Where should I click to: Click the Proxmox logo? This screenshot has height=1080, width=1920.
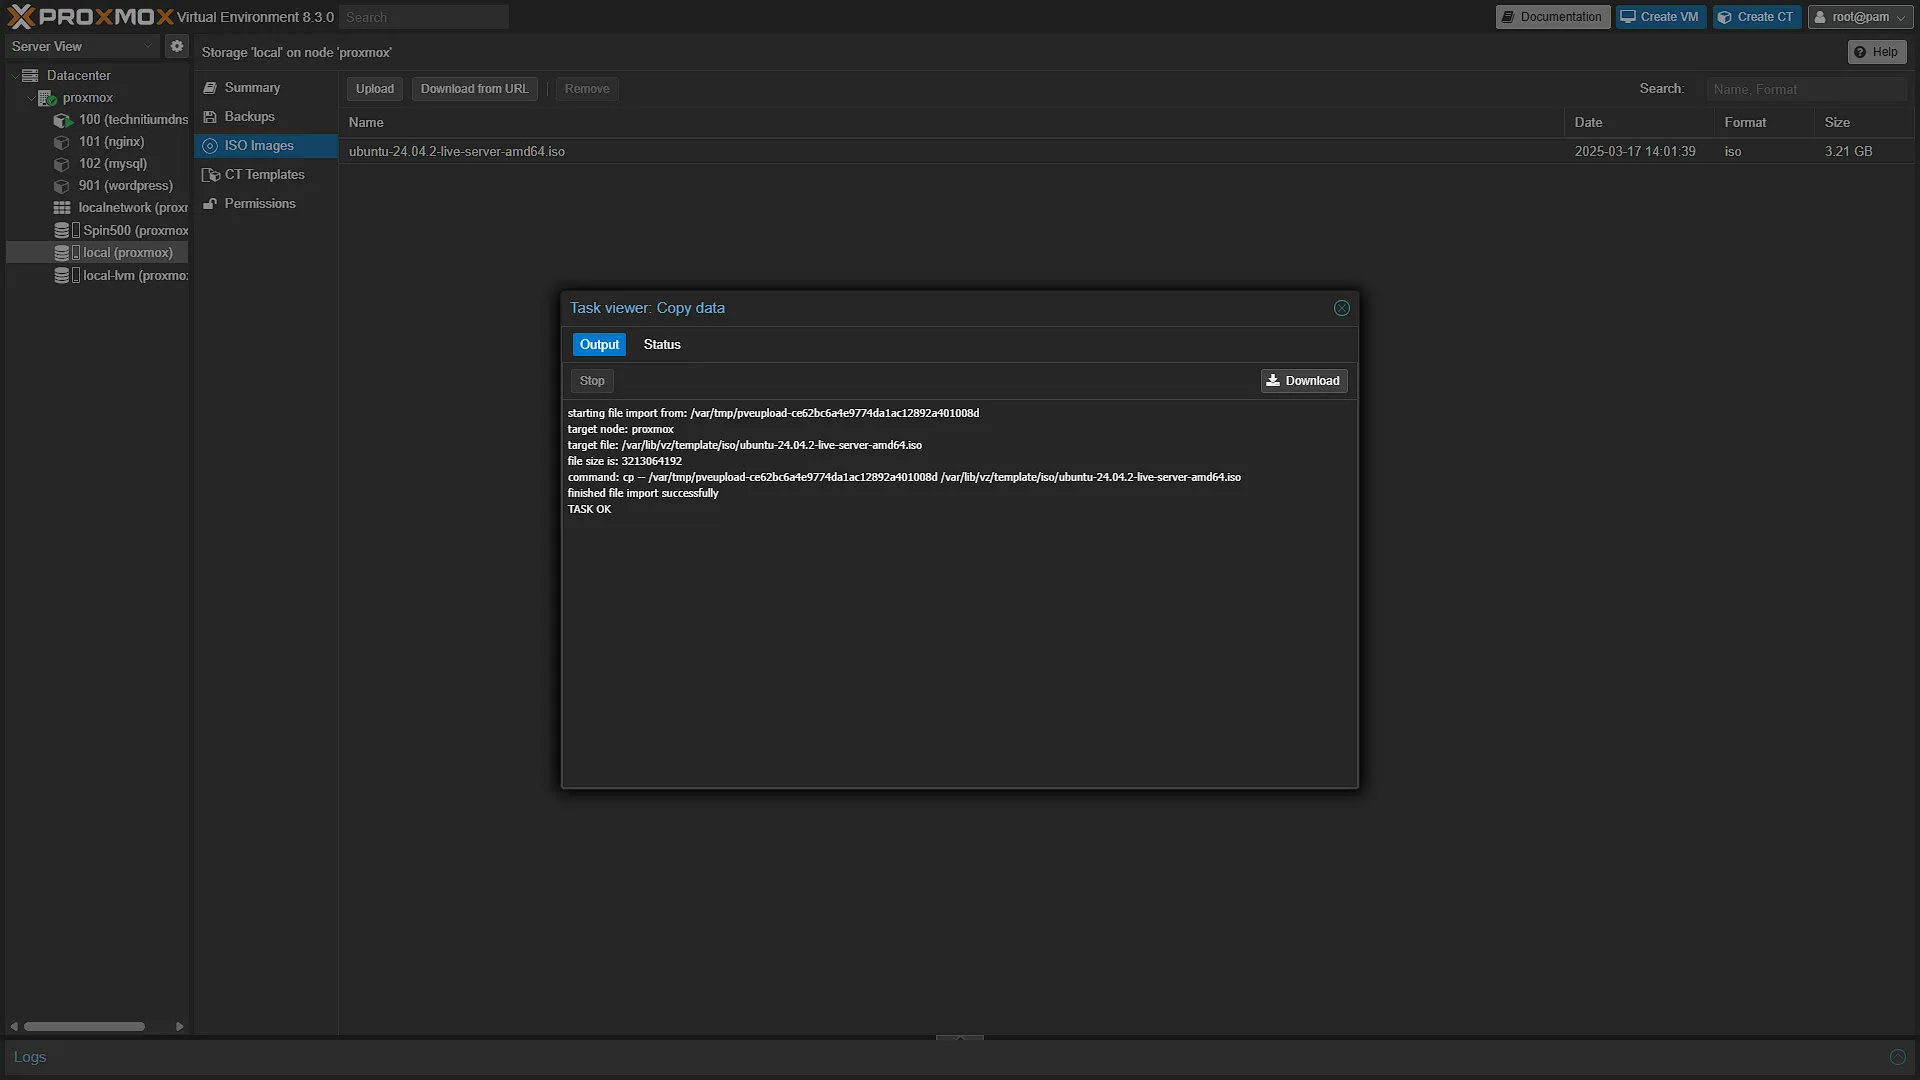tap(90, 17)
